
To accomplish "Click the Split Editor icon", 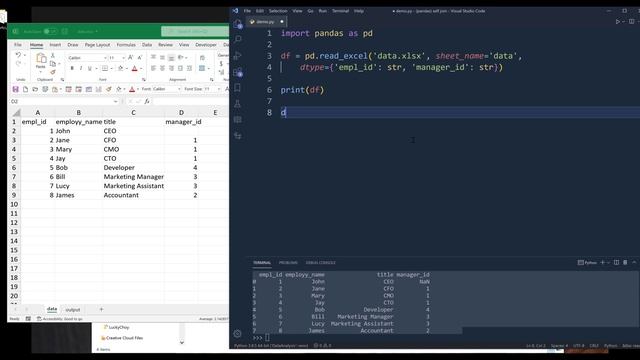I will pos(632,21).
